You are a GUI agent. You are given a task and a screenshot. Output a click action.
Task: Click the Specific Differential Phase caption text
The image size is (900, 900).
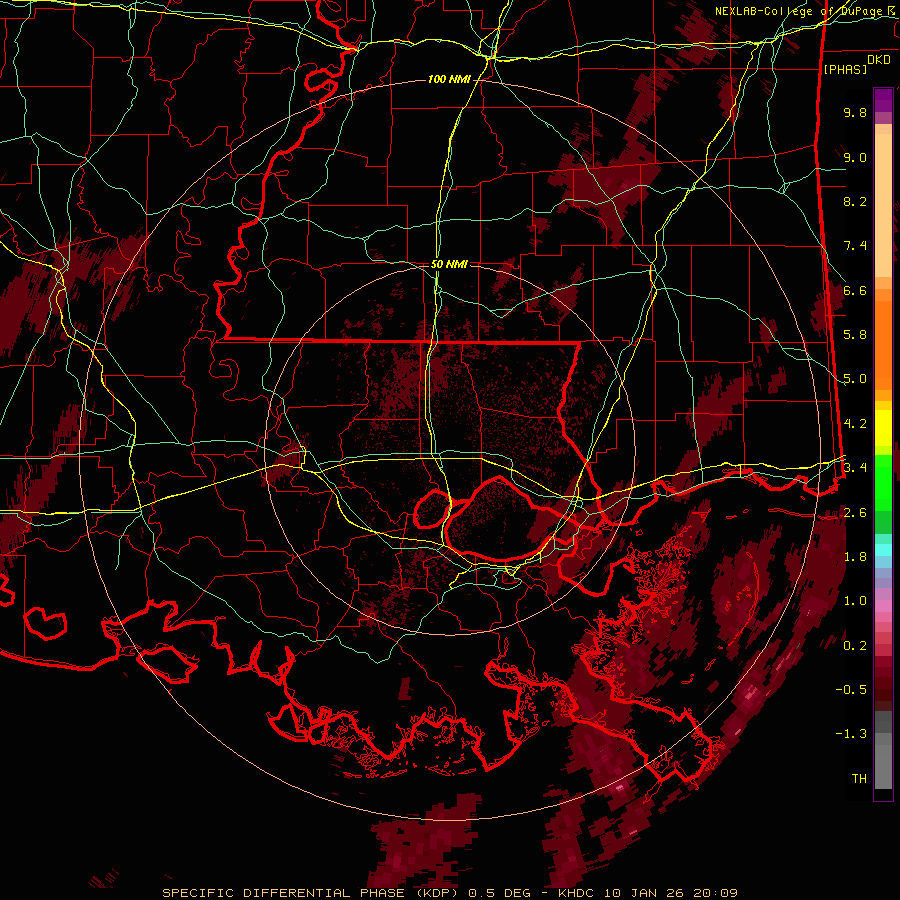click(x=450, y=893)
